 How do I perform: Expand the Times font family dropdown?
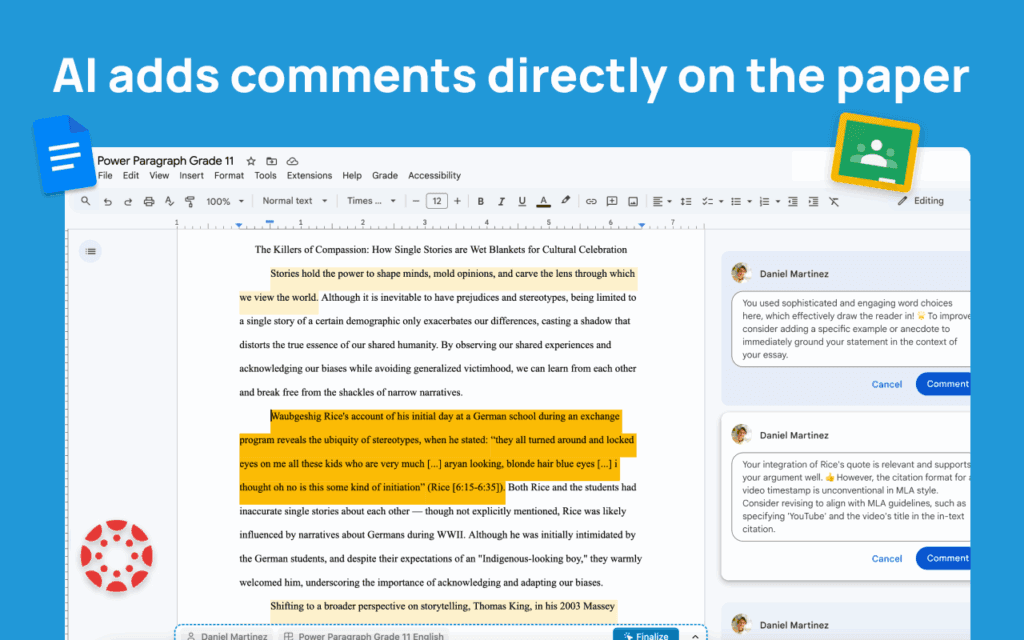(x=371, y=201)
